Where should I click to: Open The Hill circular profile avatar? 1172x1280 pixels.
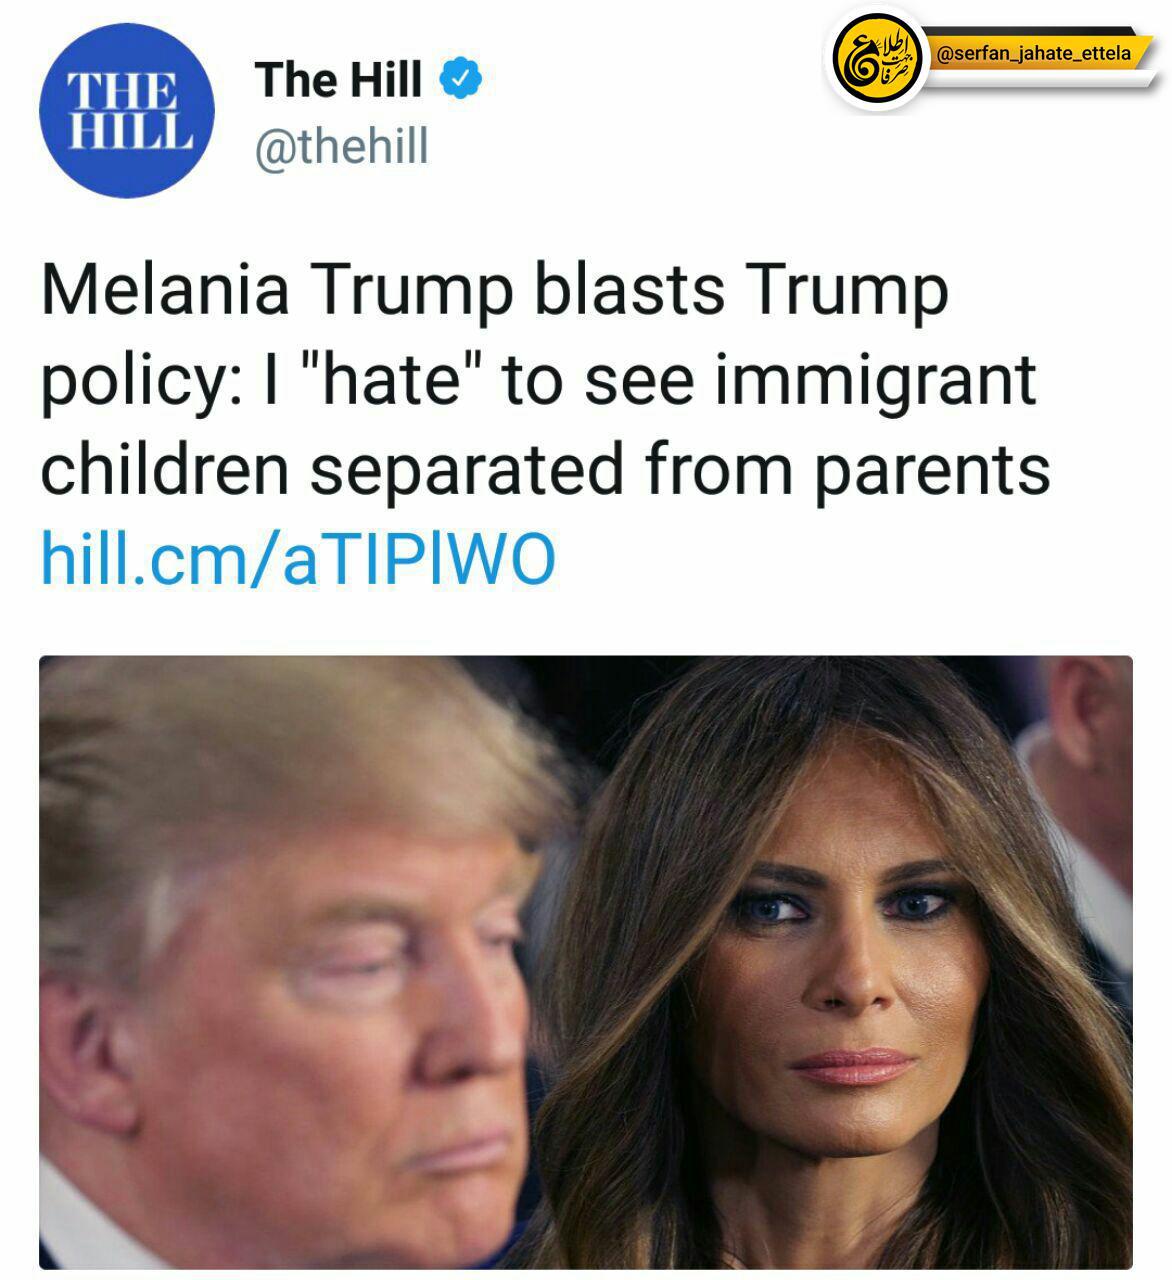click(x=127, y=111)
